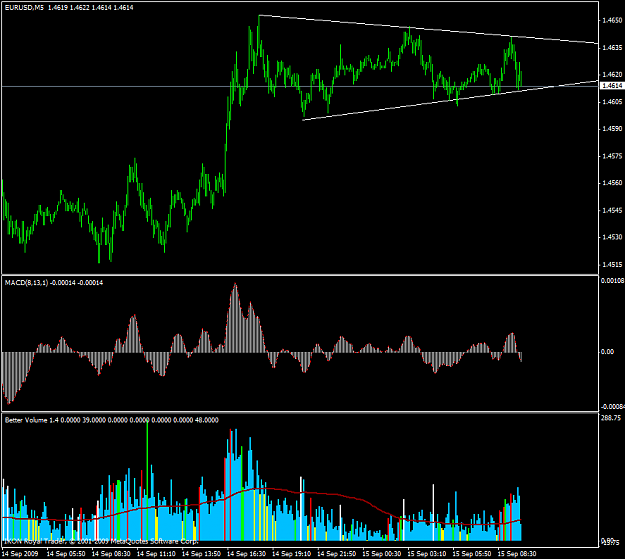Image resolution: width=625 pixels, height=559 pixels.
Task: Click the 14 Sep 21:50 time label
Action: [336, 554]
